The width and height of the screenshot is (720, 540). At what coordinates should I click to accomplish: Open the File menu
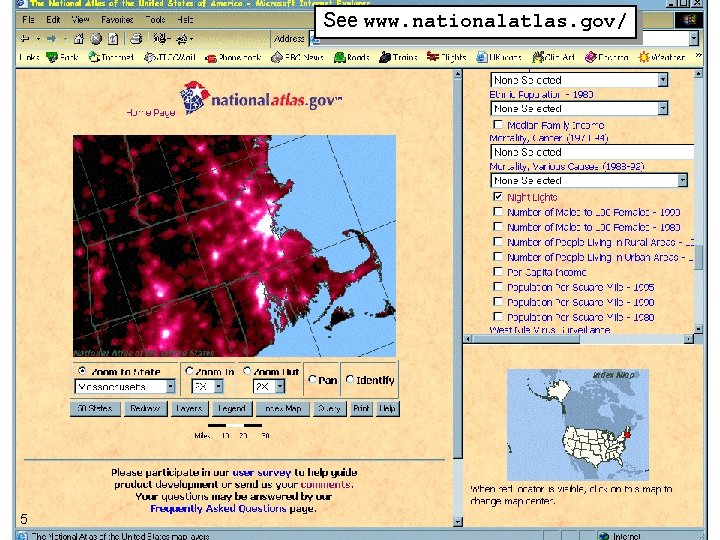click(x=28, y=20)
